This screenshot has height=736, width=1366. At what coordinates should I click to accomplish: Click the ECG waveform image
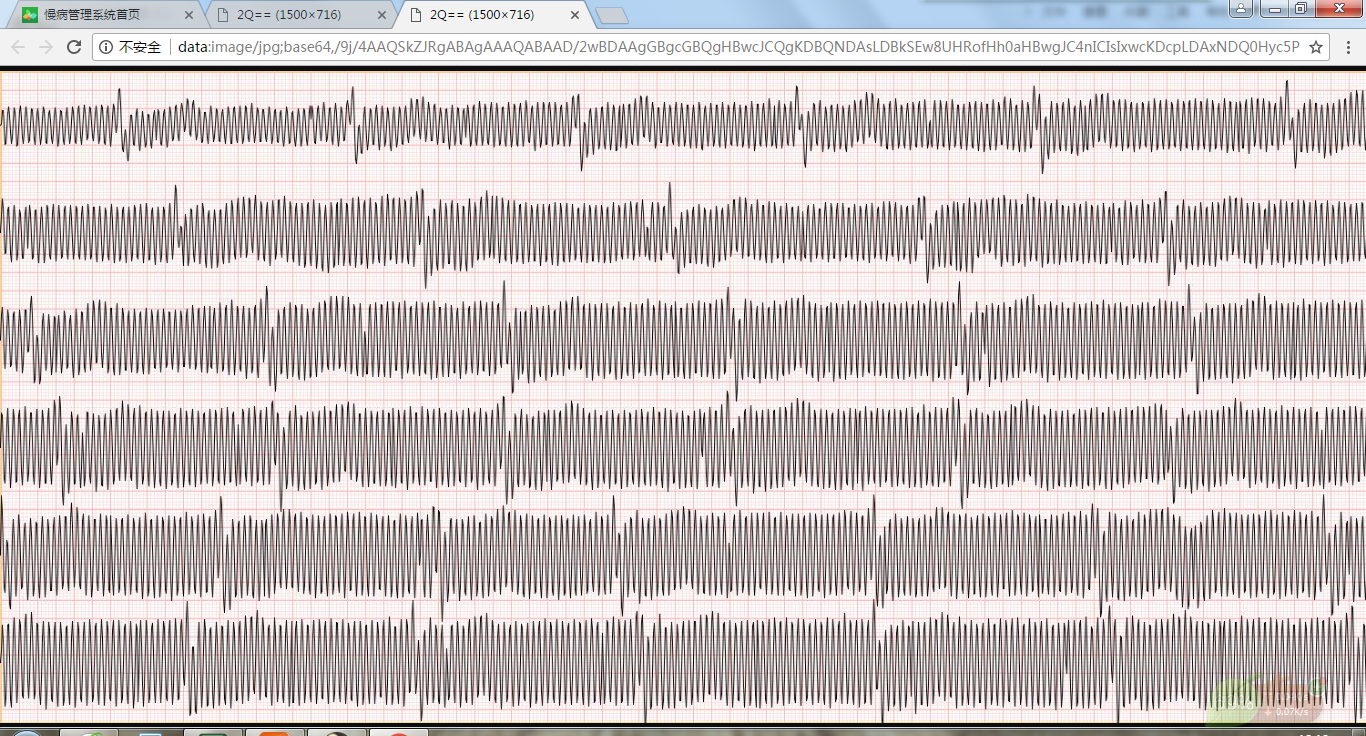point(683,396)
